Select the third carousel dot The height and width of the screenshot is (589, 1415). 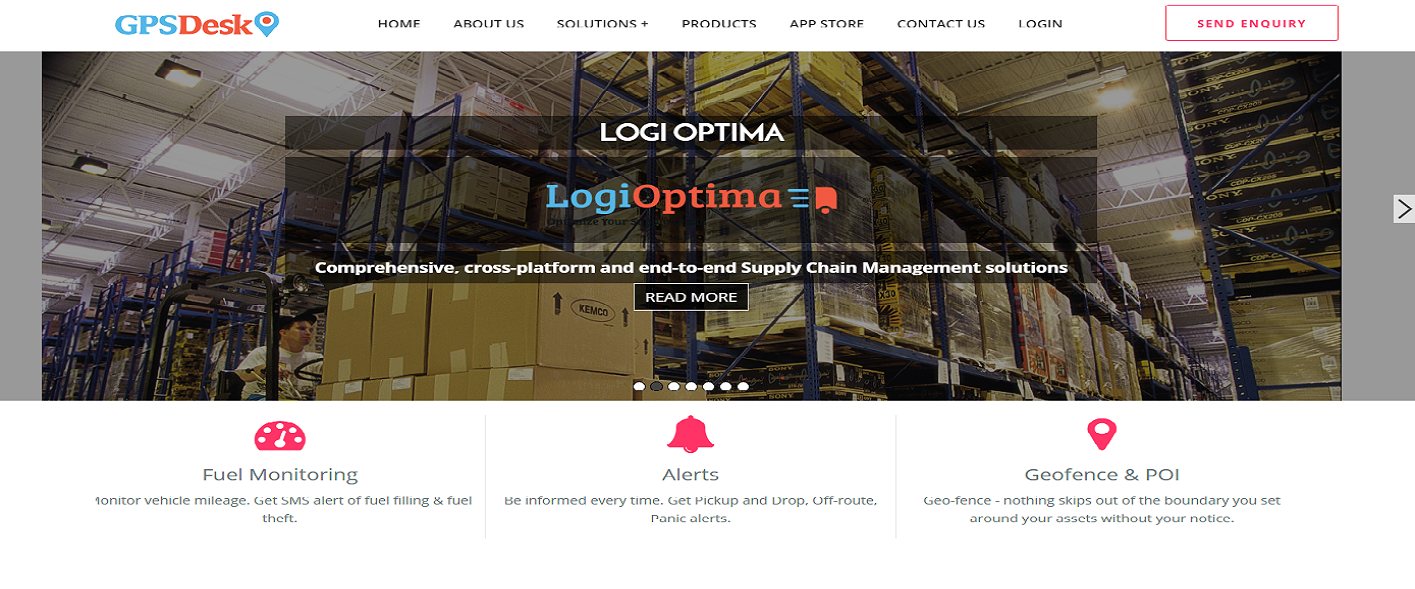coord(674,386)
